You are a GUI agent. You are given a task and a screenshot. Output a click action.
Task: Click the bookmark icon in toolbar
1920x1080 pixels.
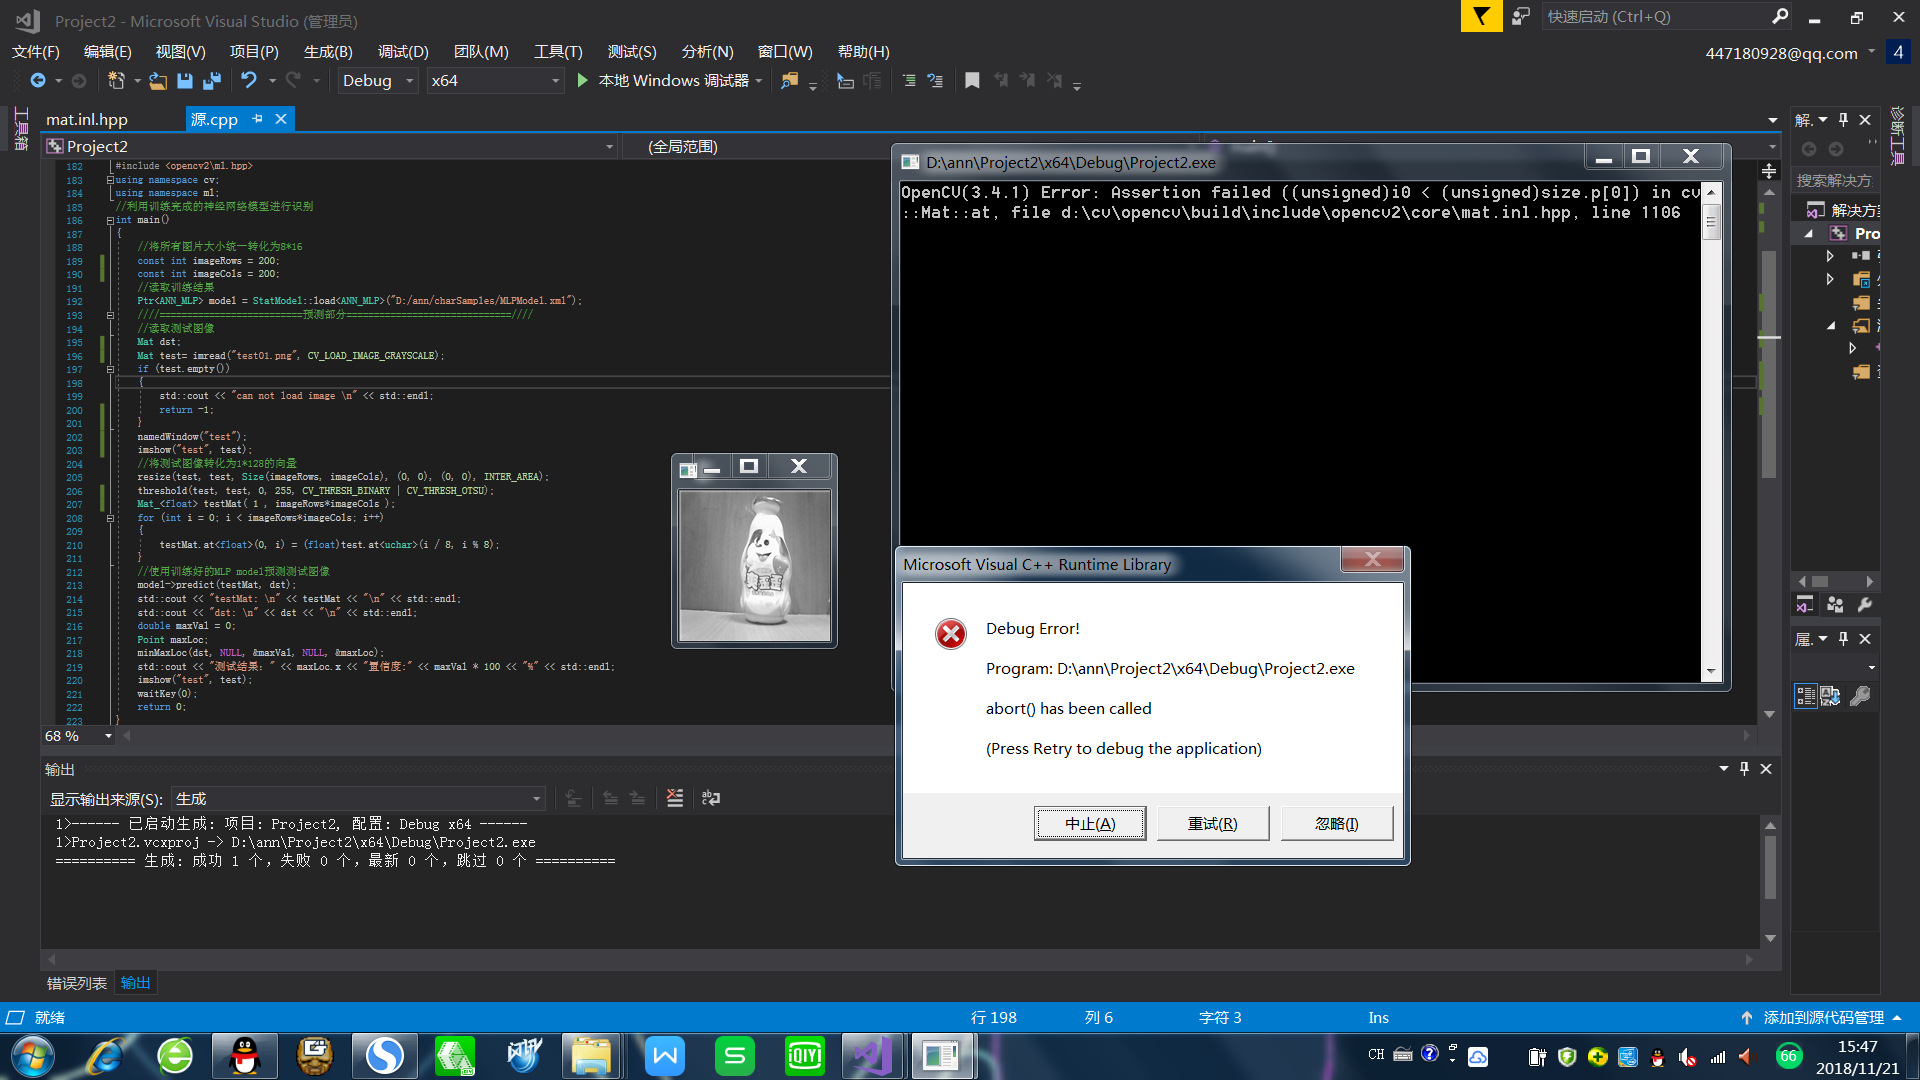pyautogui.click(x=971, y=81)
